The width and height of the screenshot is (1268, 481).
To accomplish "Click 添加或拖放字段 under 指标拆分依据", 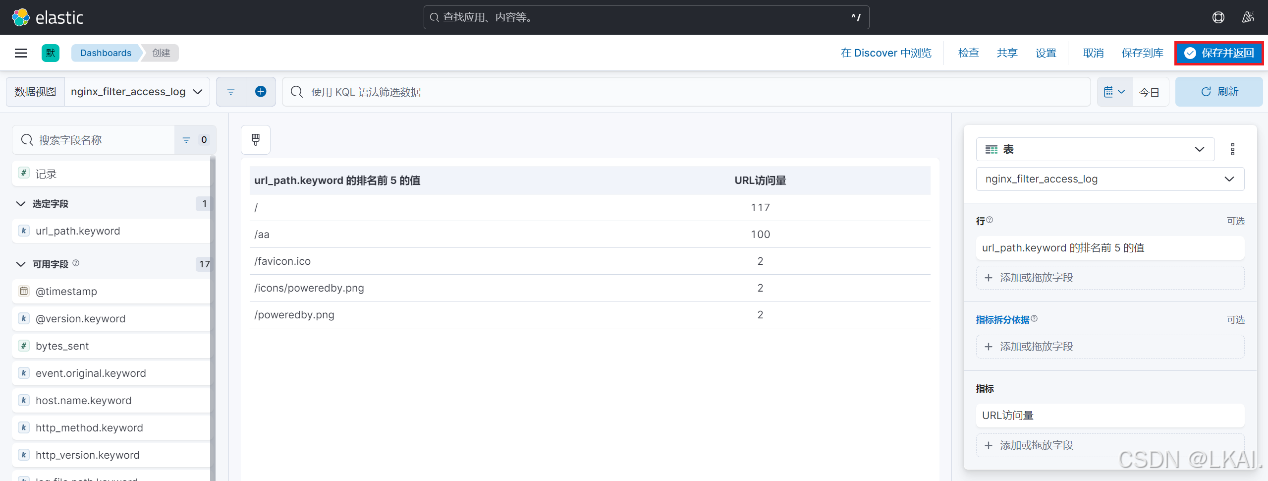I will click(x=1110, y=346).
